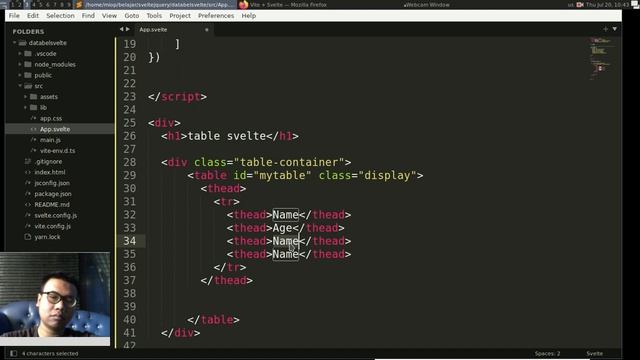Select App.svelte in the sidebar
This screenshot has width=640, height=360.
55,129
